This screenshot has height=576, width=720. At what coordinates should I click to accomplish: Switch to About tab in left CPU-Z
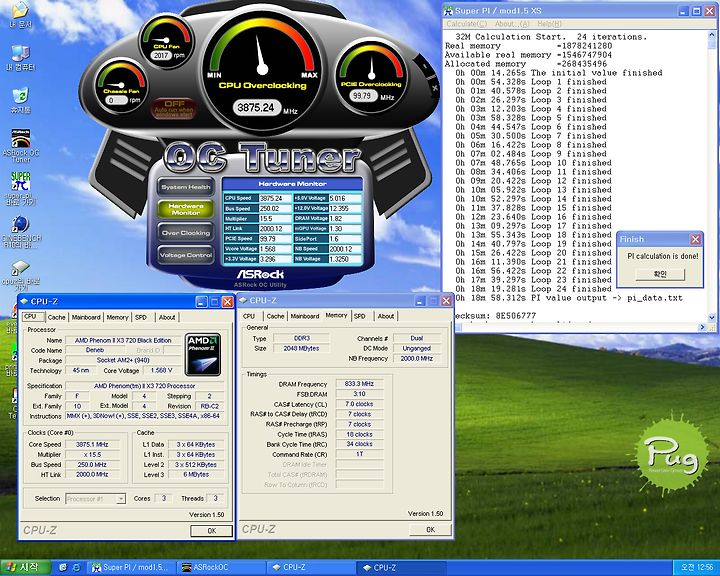[x=167, y=317]
